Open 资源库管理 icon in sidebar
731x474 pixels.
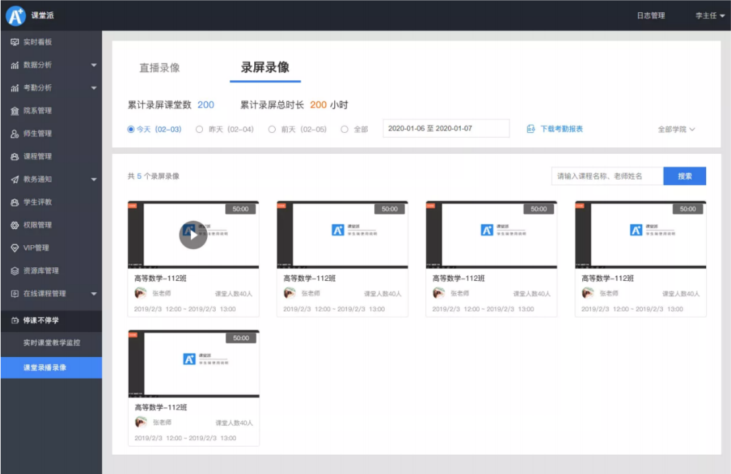click(x=14, y=271)
